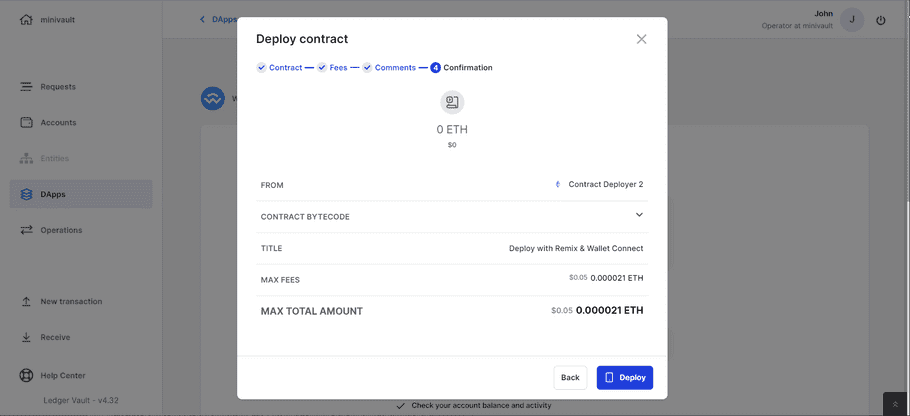Screen dimensions: 910x416
Task: Close the Deploy contract dialog
Action: 641,39
